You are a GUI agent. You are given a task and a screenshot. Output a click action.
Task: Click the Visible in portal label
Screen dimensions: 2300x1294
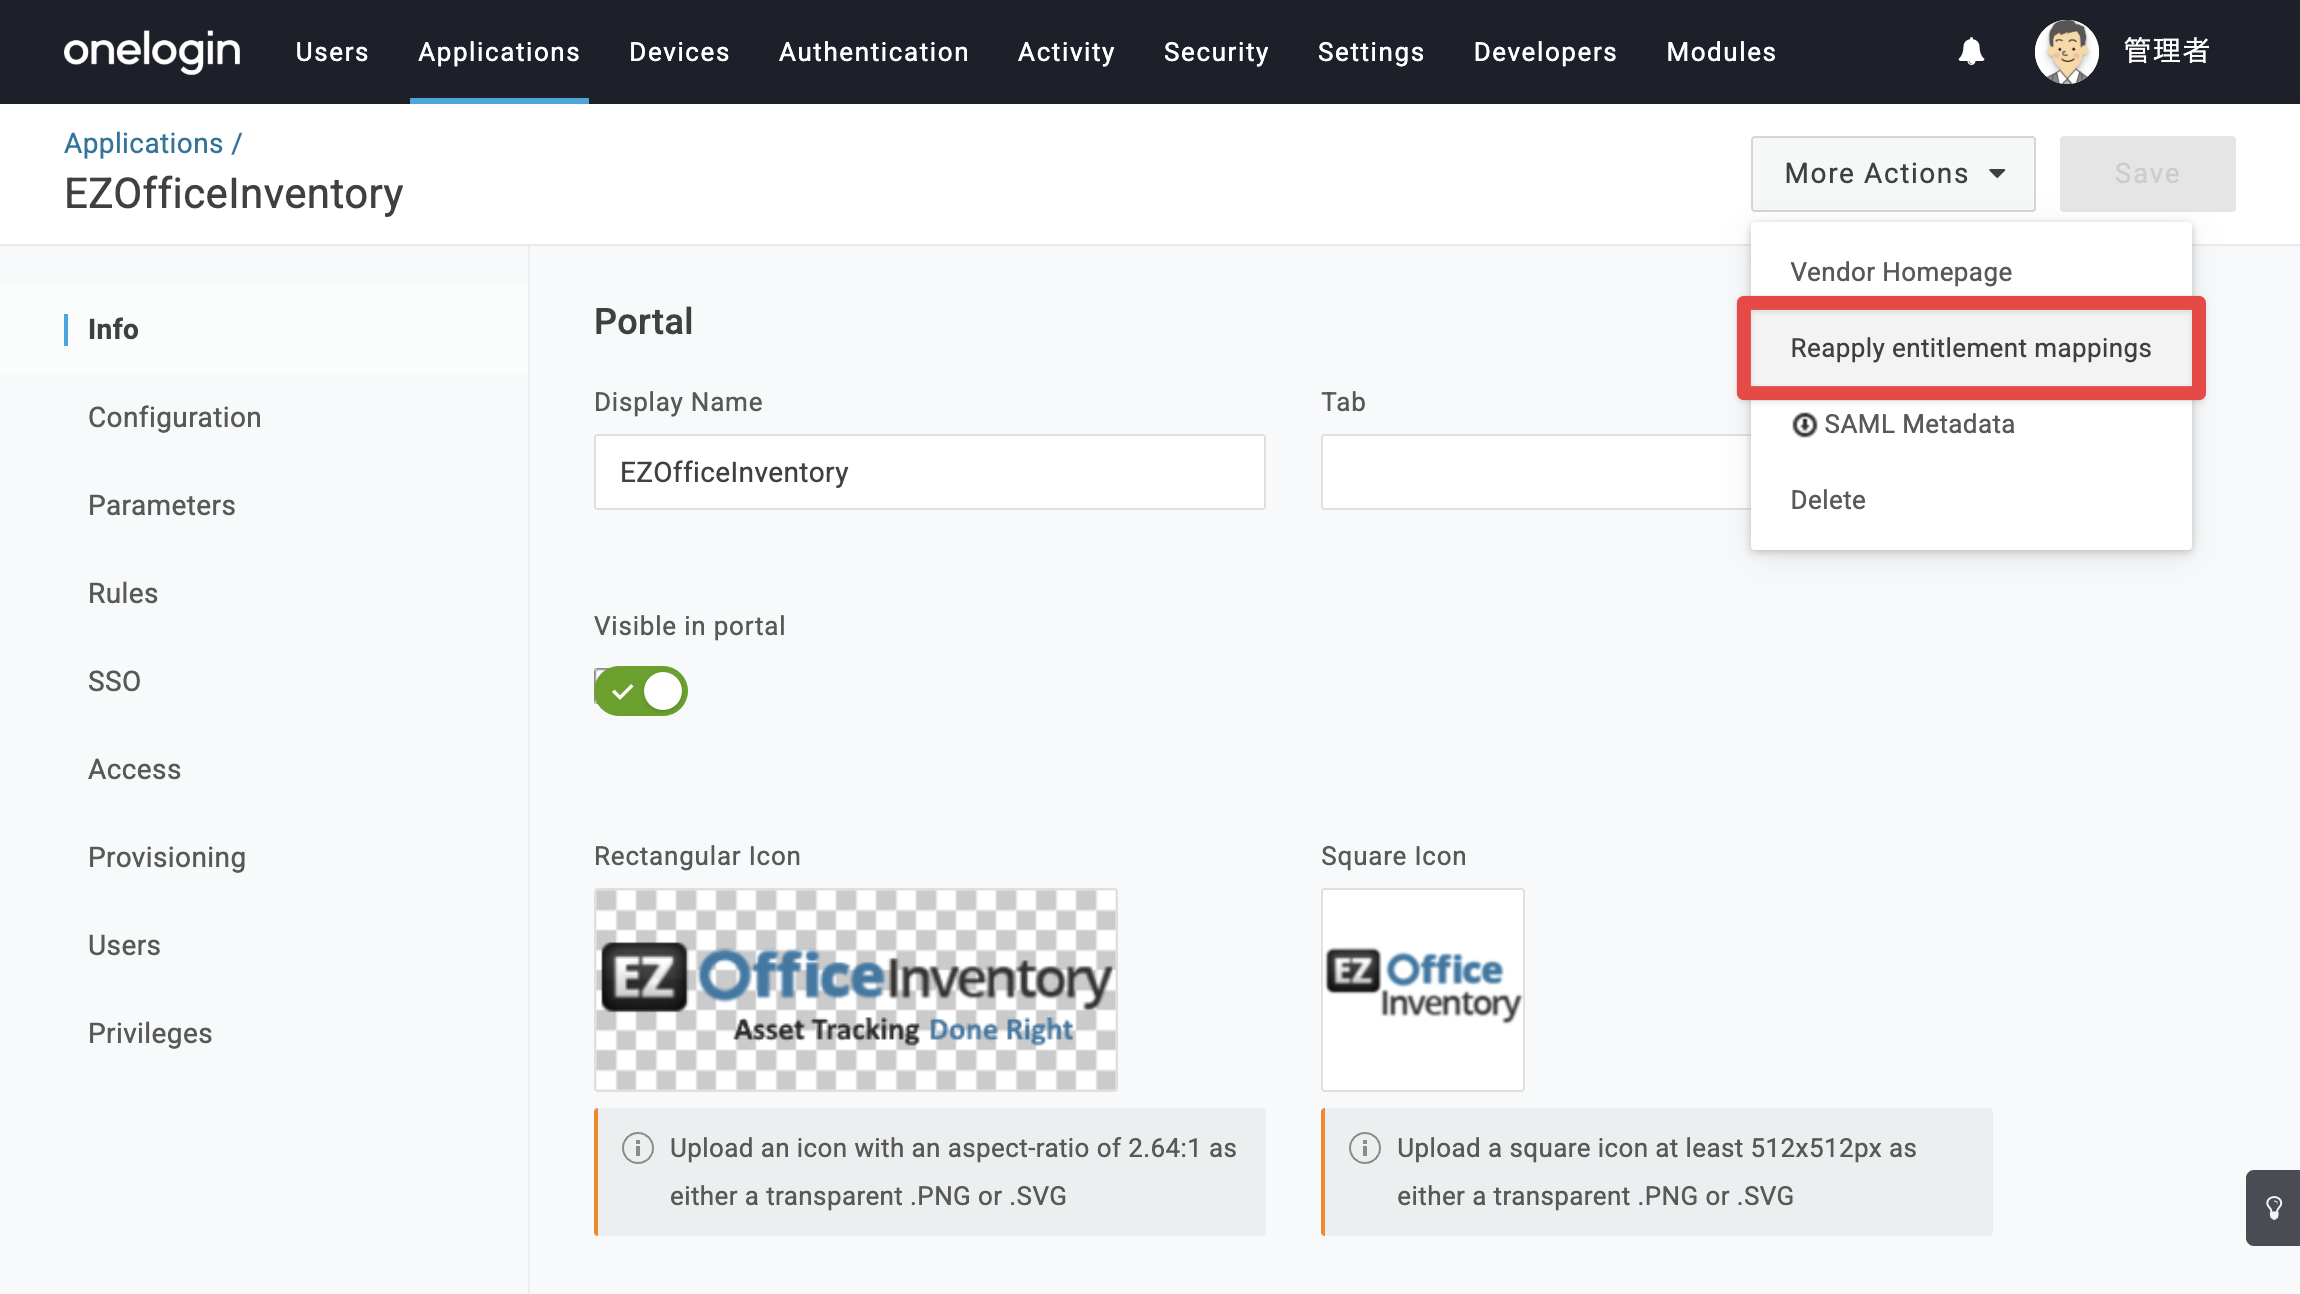[x=690, y=626]
